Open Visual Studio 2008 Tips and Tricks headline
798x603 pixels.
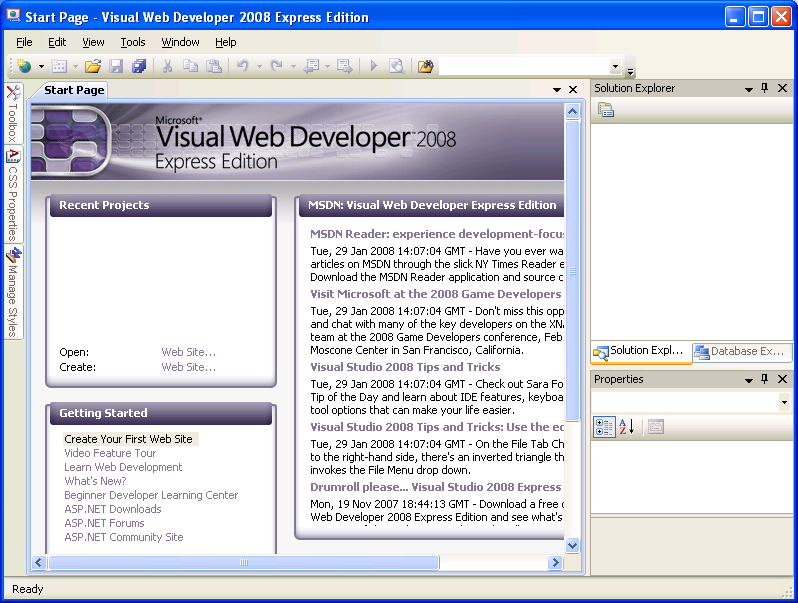pos(405,367)
